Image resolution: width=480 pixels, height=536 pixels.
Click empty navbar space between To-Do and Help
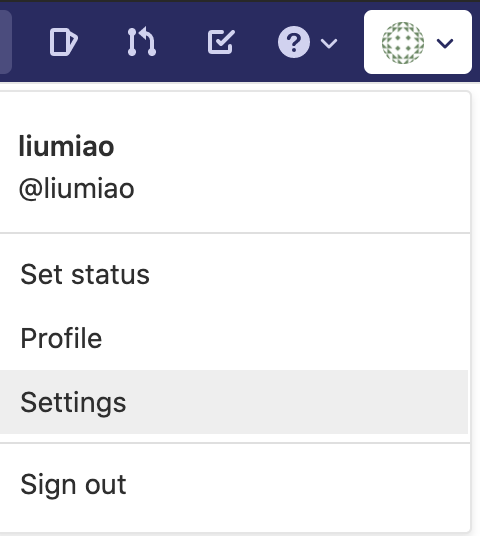pyautogui.click(x=256, y=42)
